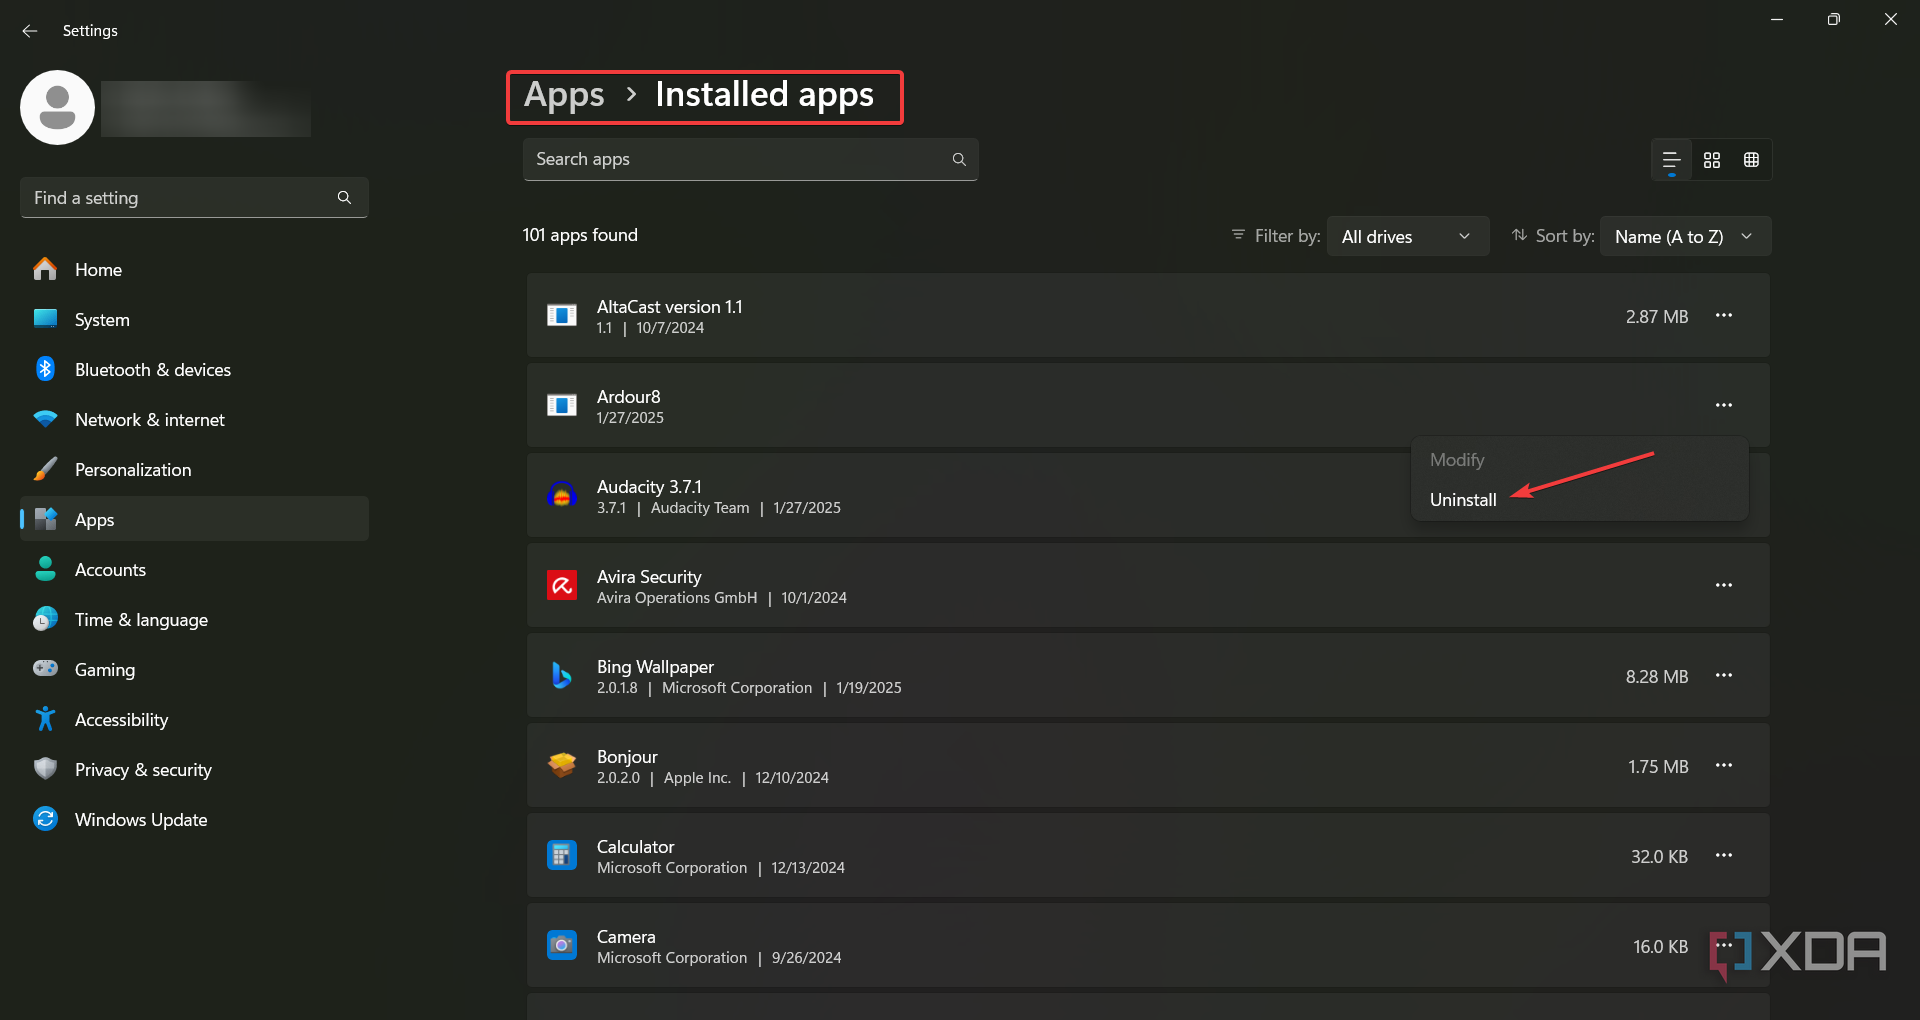Open Bluetooth & devices section
Image resolution: width=1920 pixels, height=1020 pixels.
[x=194, y=369]
